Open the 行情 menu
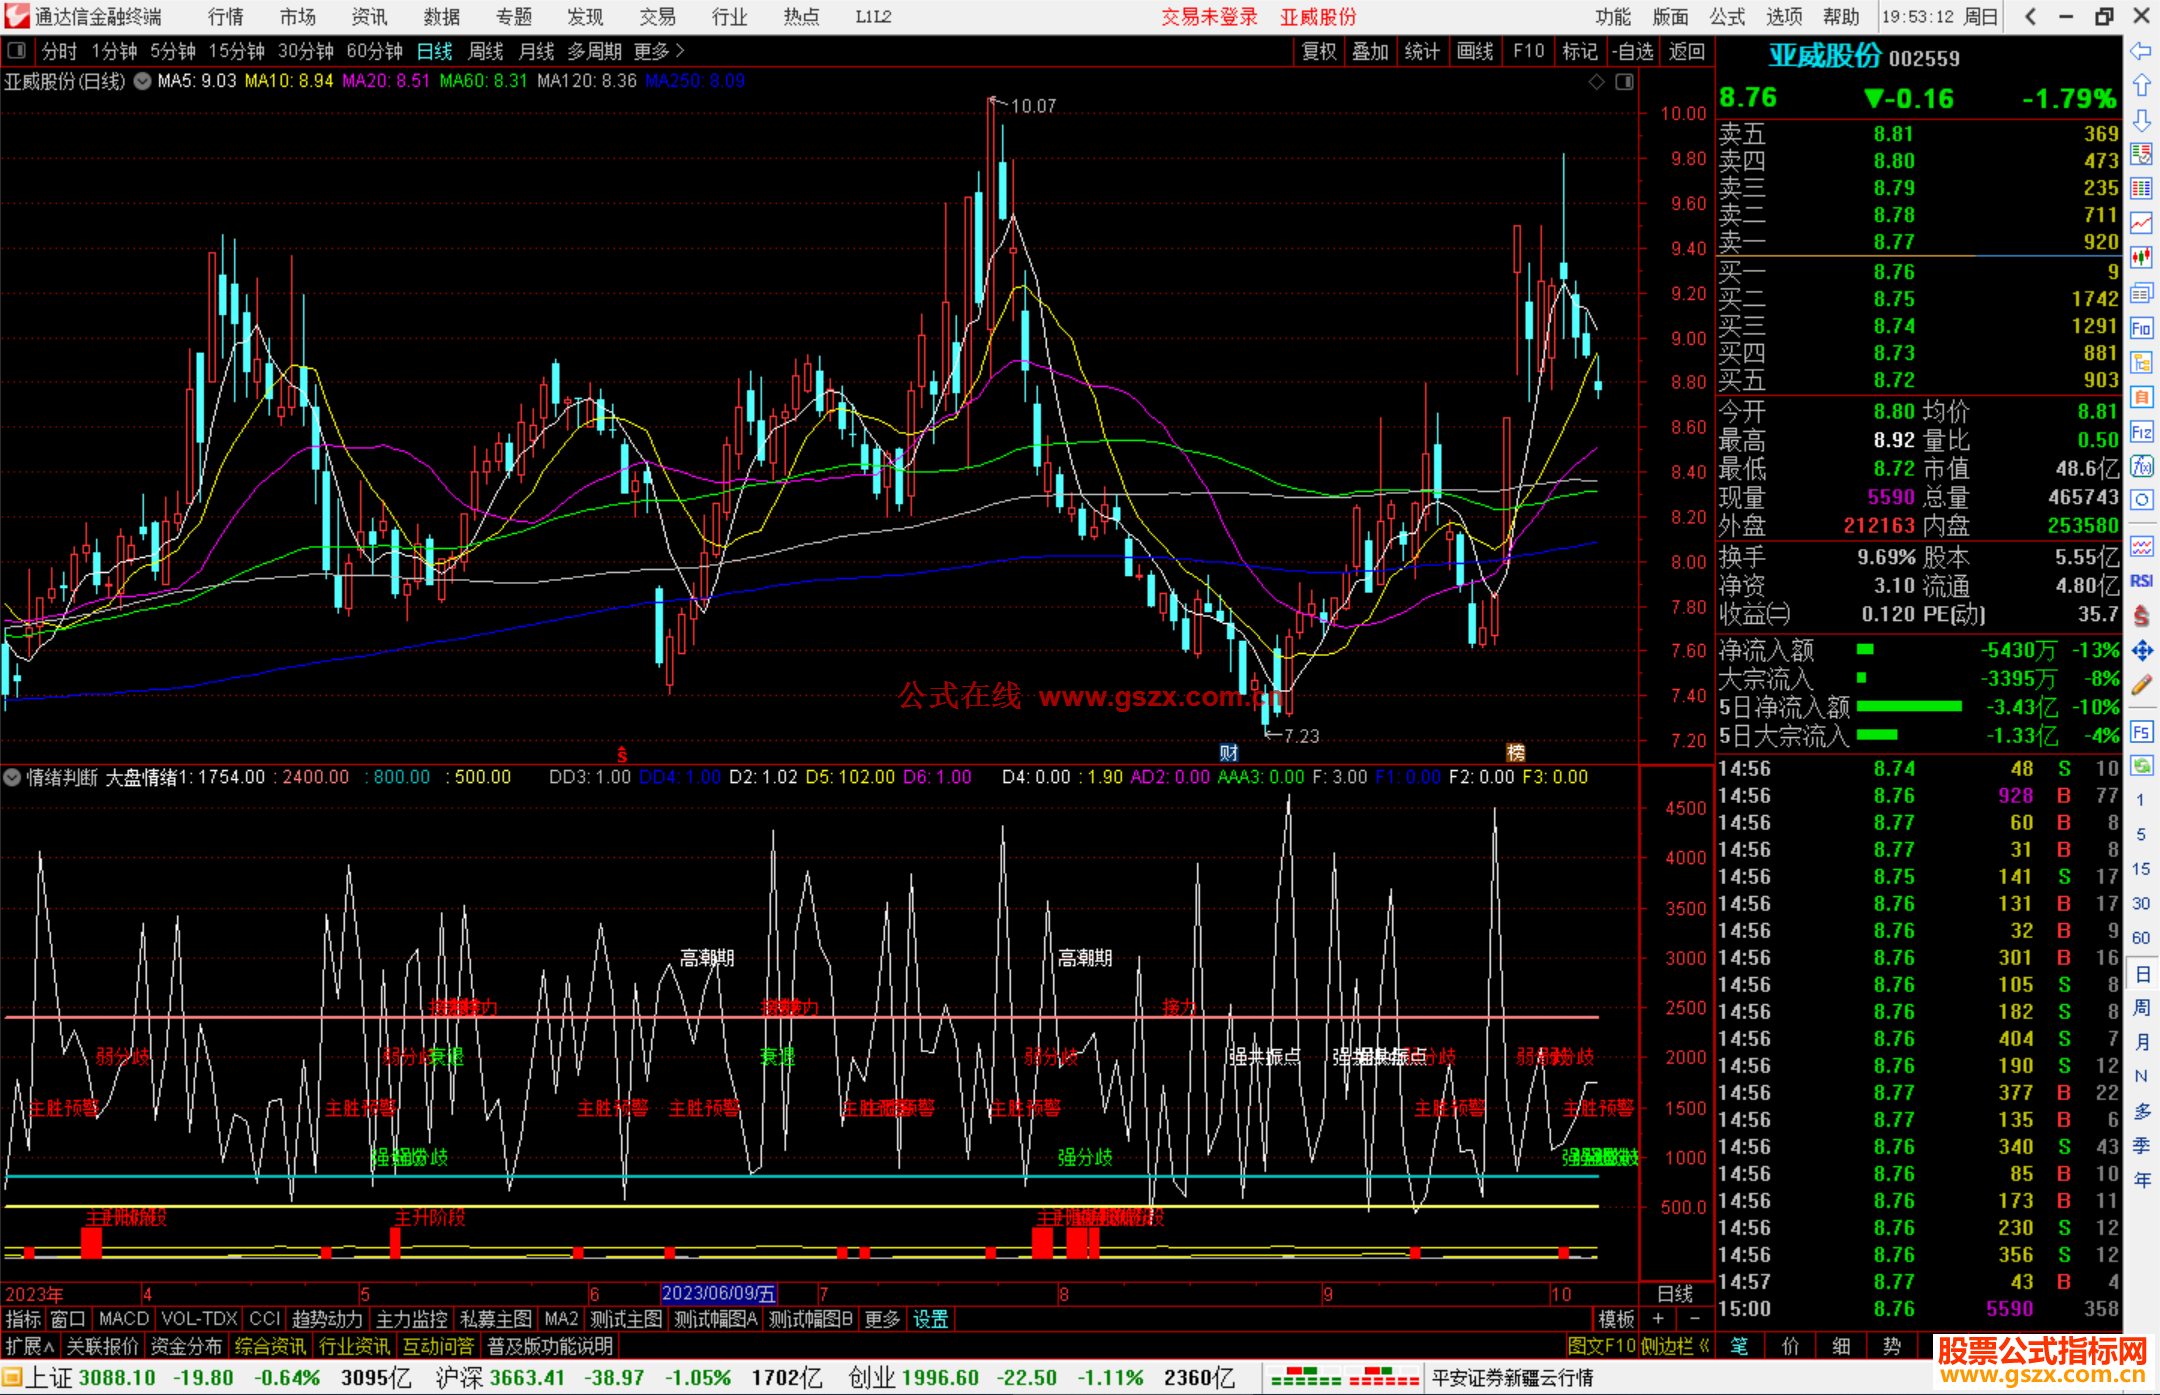Screen dimensions: 2160x1395 click(225, 17)
